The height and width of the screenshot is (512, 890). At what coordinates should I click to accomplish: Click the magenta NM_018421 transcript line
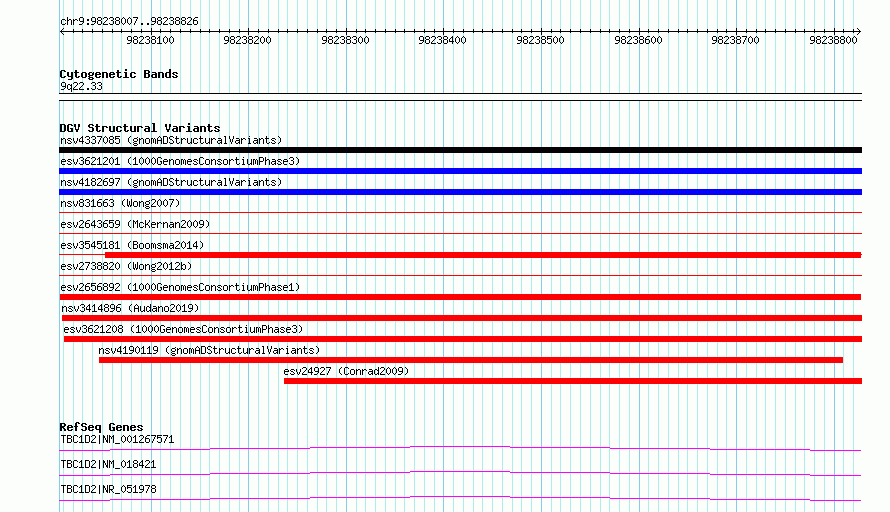coord(460,473)
